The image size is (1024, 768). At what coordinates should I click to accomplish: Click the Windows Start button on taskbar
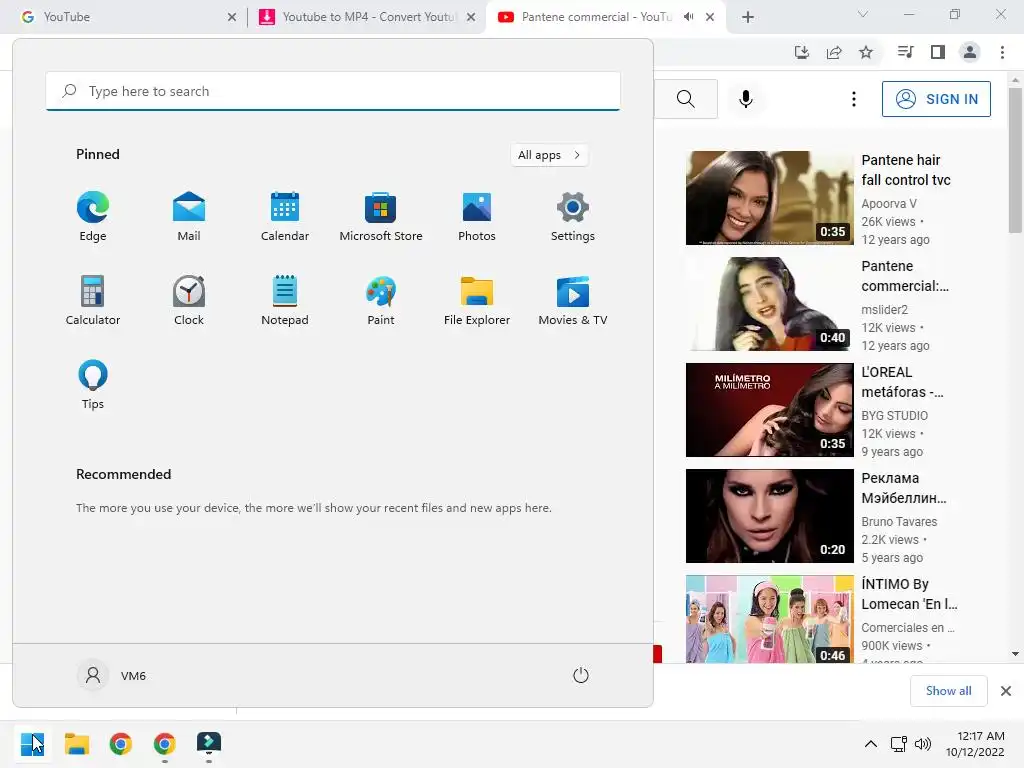pos(32,744)
